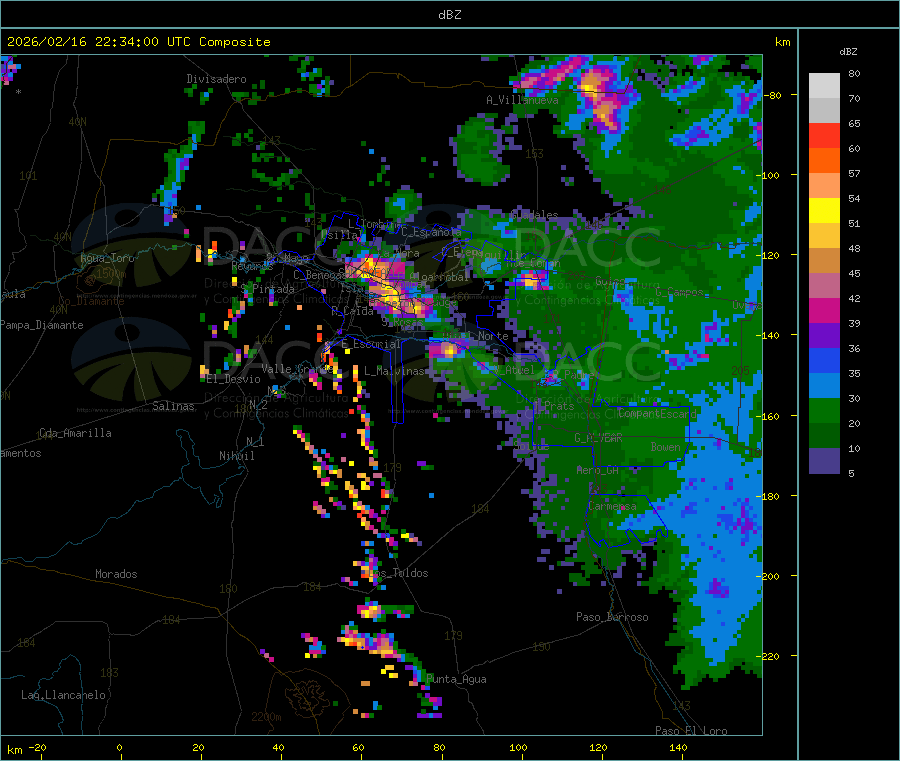Click the 'Guadales' location label
Image resolution: width=900 pixels, height=761 pixels.
pyautogui.click(x=534, y=215)
